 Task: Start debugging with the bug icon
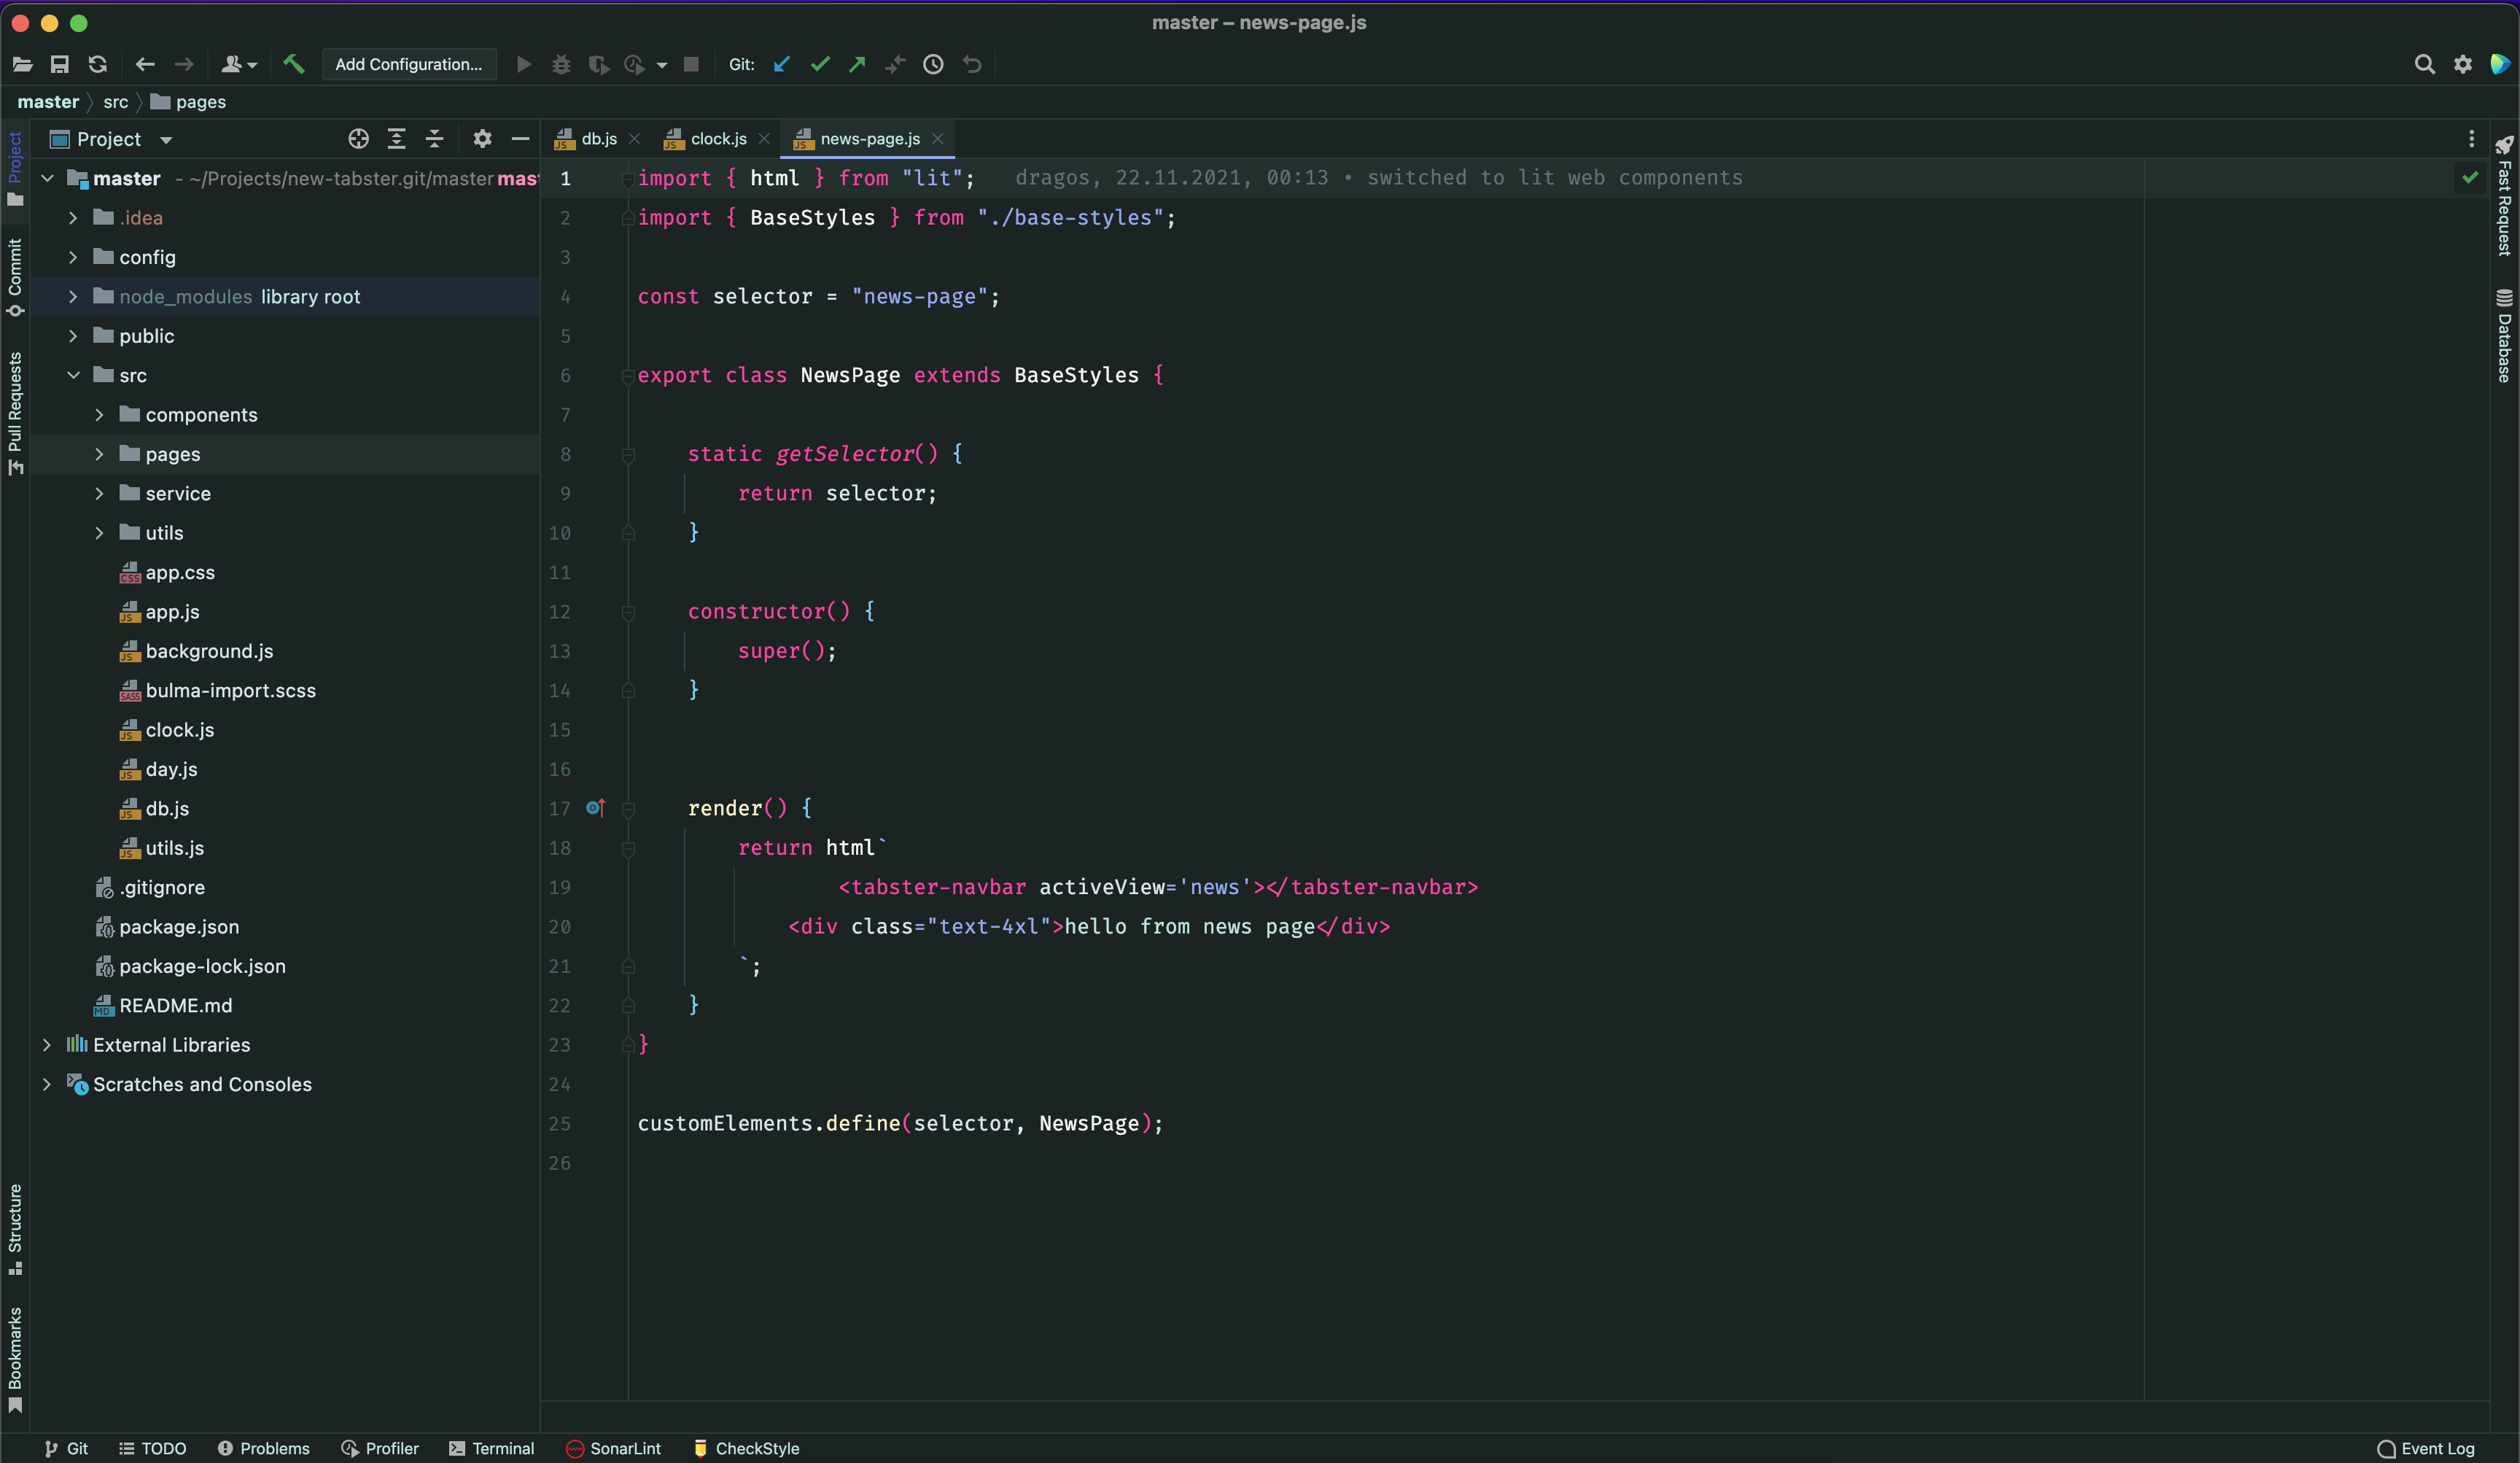tap(561, 64)
